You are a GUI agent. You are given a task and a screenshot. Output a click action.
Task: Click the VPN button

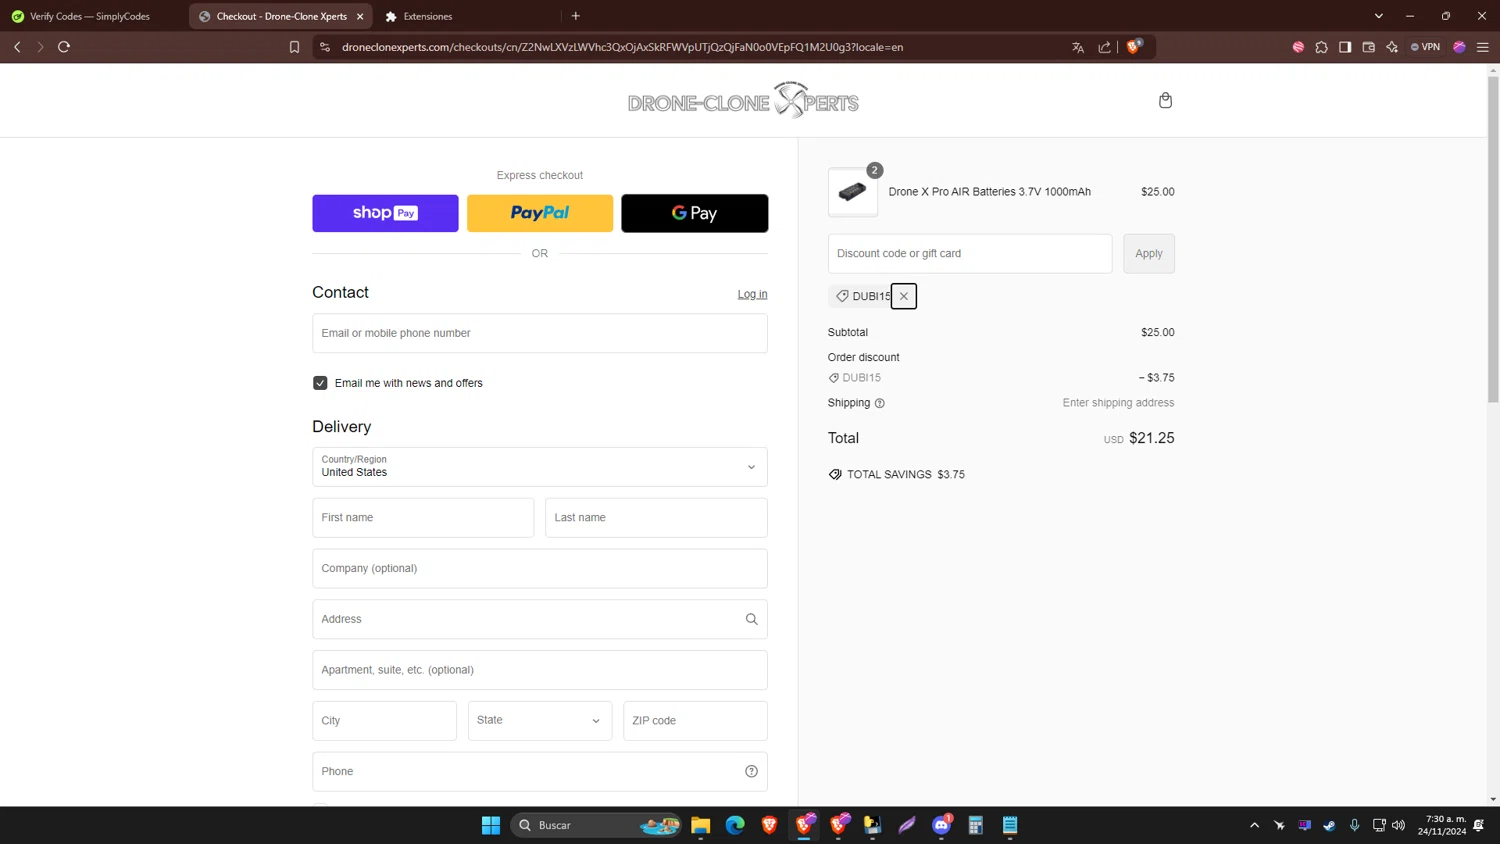[1425, 47]
